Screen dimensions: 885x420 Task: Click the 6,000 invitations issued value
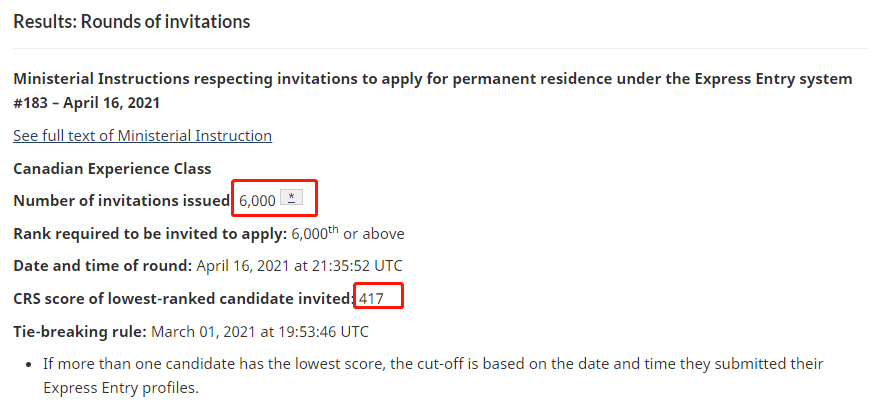click(x=257, y=201)
